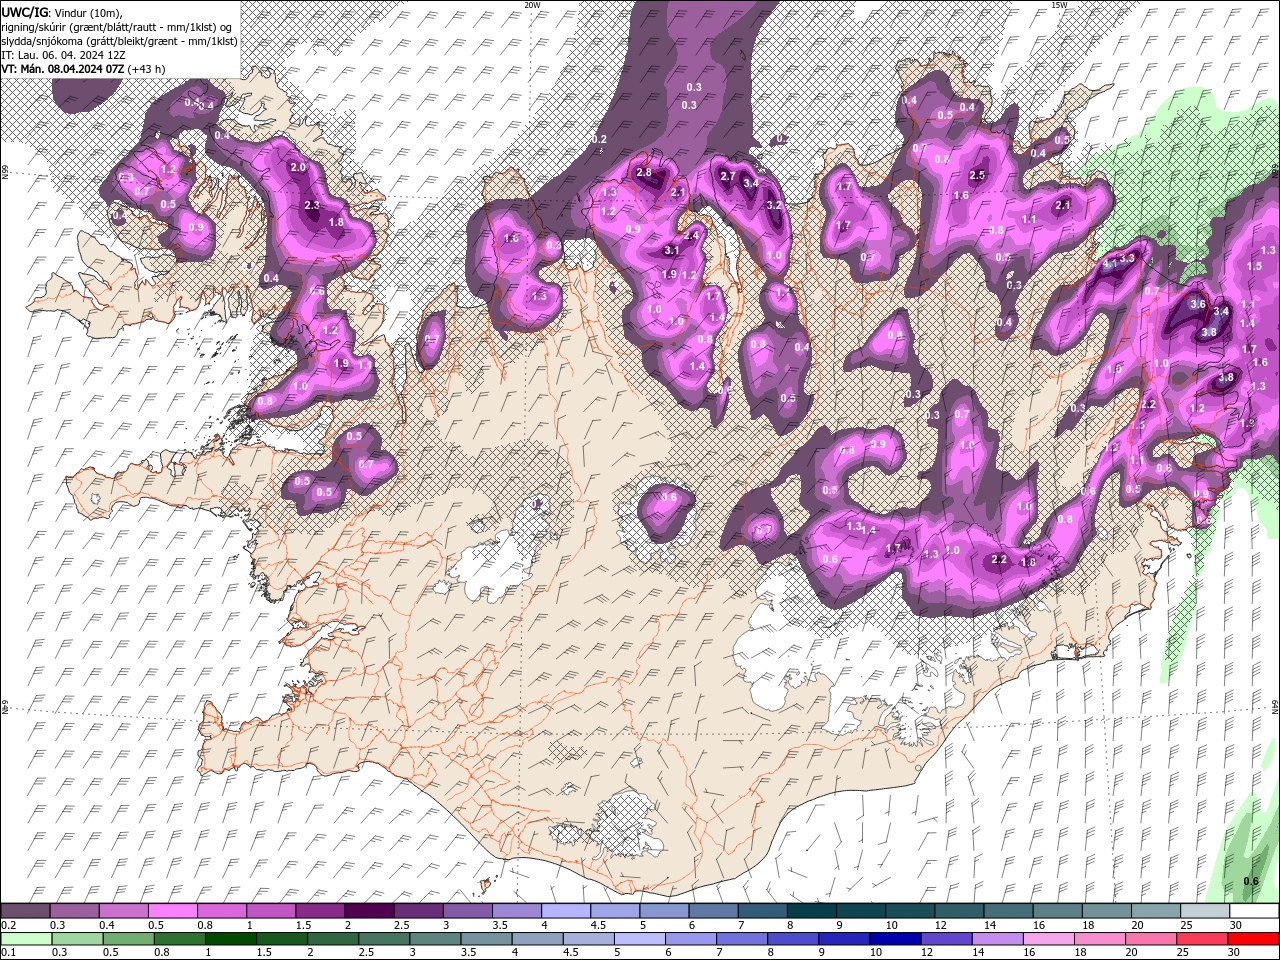Screen dimensions: 1280x960
Task: Click the rain value '0.6' in the green area
Action: tap(1251, 881)
